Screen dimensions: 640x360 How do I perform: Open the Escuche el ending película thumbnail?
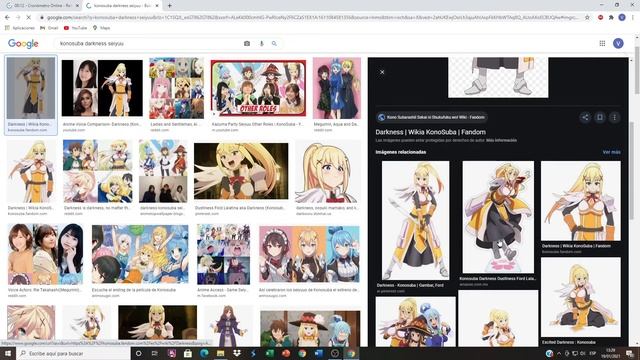tap(140, 254)
